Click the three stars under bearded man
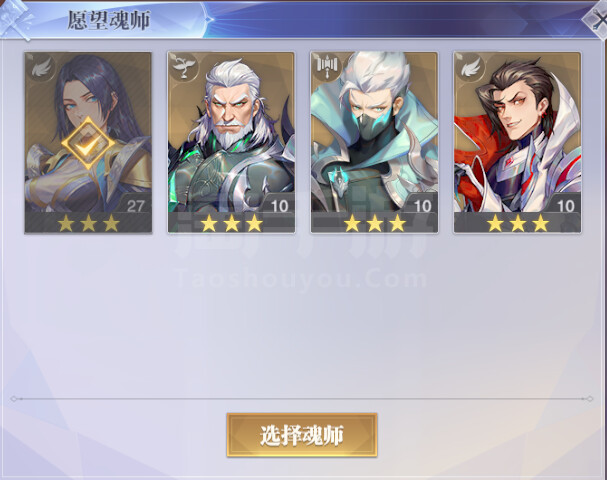This screenshot has height=480, width=607. coord(231,223)
